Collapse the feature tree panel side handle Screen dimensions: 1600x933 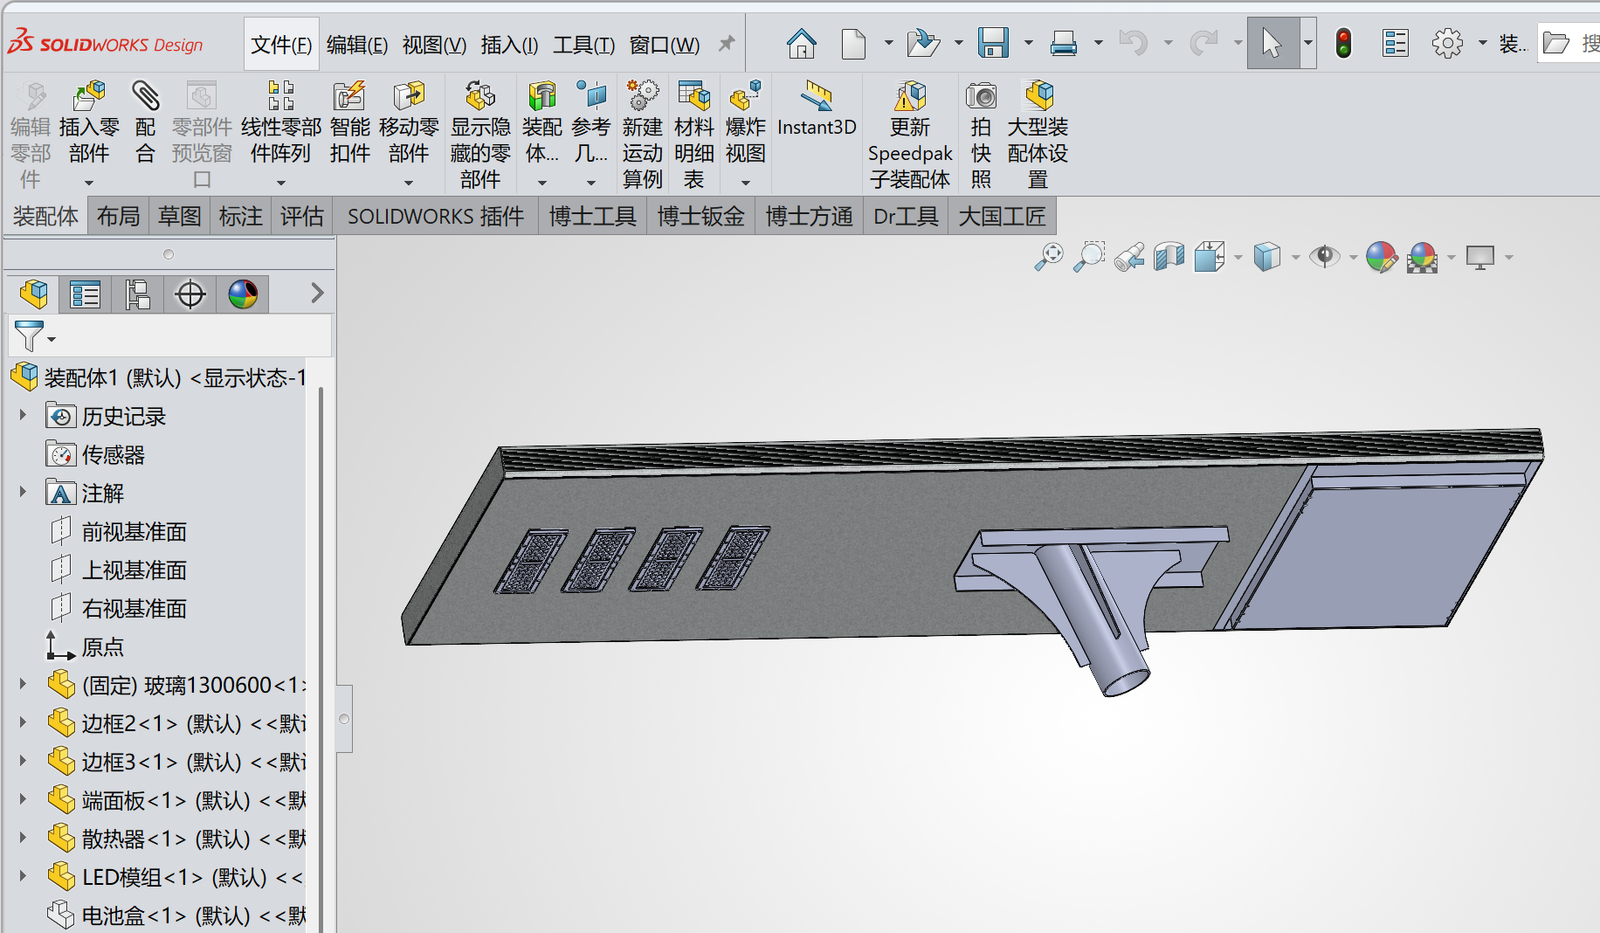[x=344, y=718]
